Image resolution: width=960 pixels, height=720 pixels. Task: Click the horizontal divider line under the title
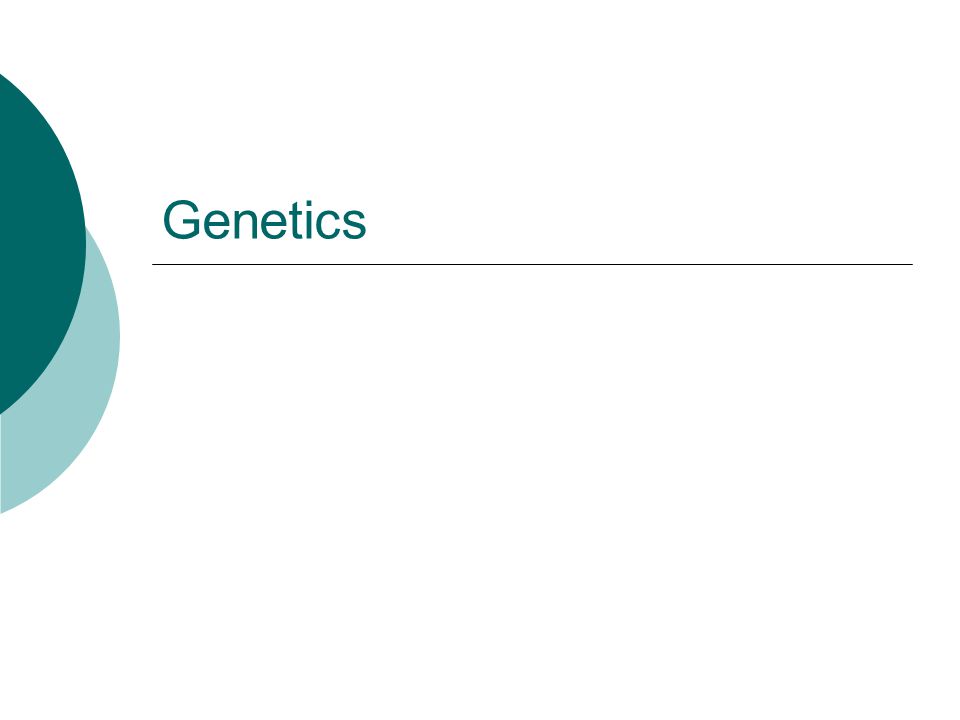pyautogui.click(x=532, y=264)
